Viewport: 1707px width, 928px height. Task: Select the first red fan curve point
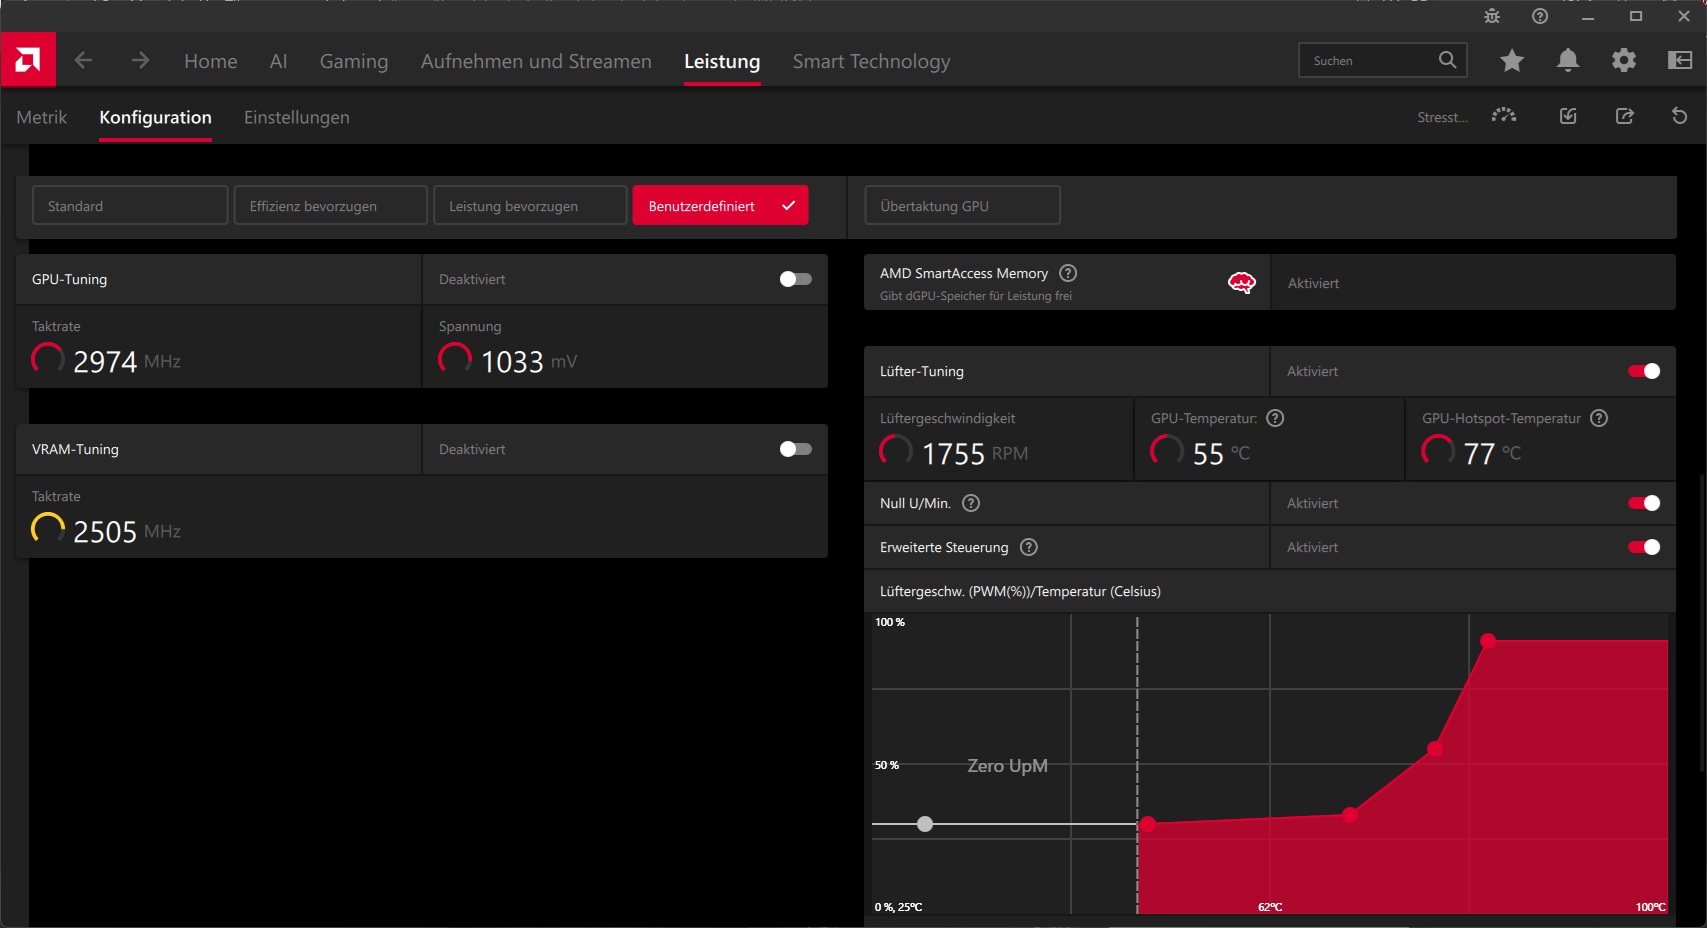pos(1148,824)
